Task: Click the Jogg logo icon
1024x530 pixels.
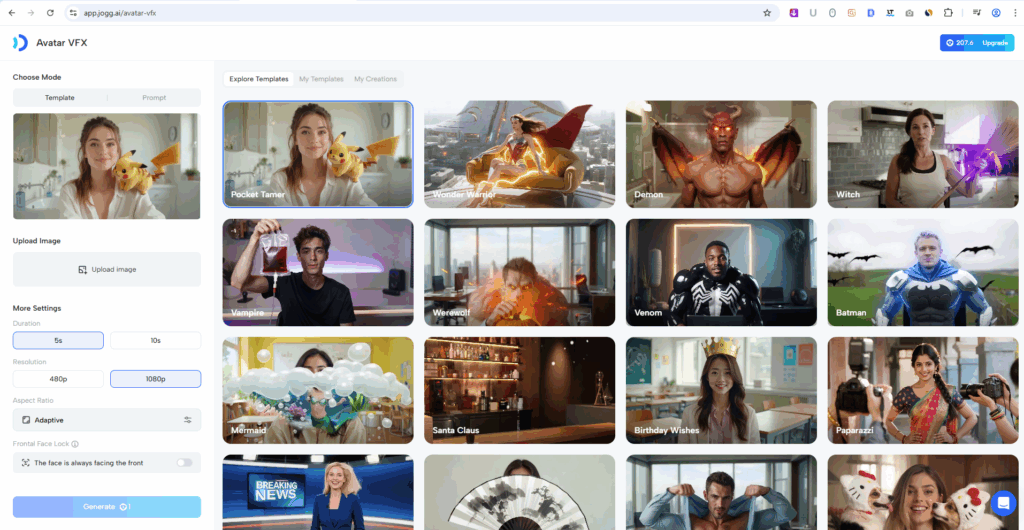Action: click(x=20, y=42)
